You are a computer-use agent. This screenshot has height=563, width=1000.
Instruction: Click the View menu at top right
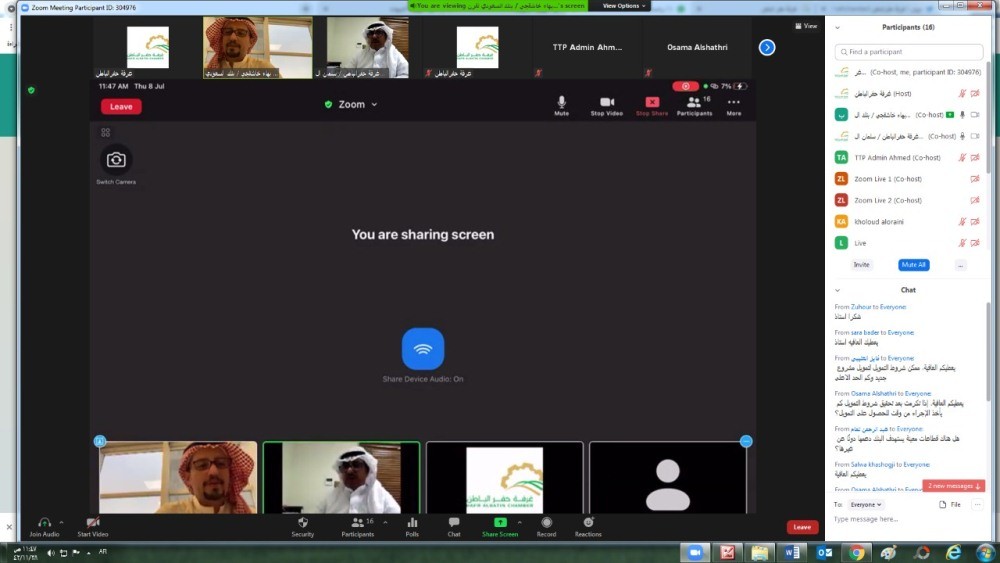[806, 26]
